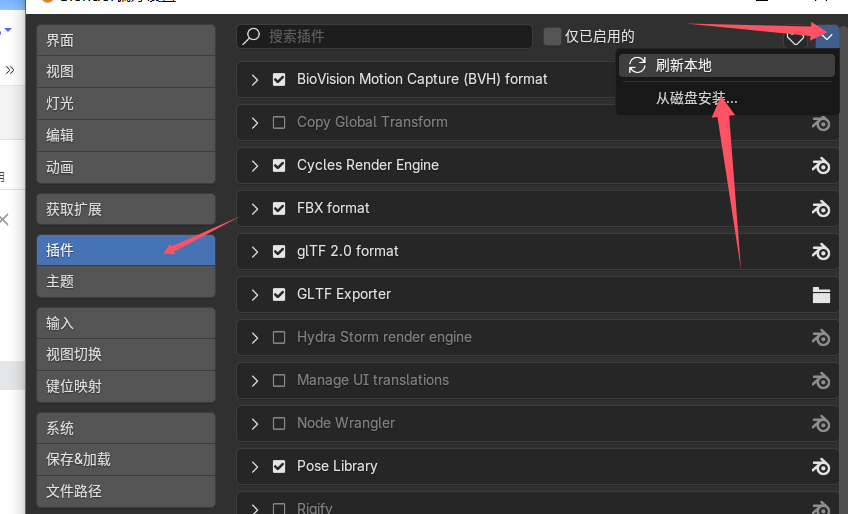Open the 视图 preferences section
The width and height of the screenshot is (848, 514).
click(126, 71)
